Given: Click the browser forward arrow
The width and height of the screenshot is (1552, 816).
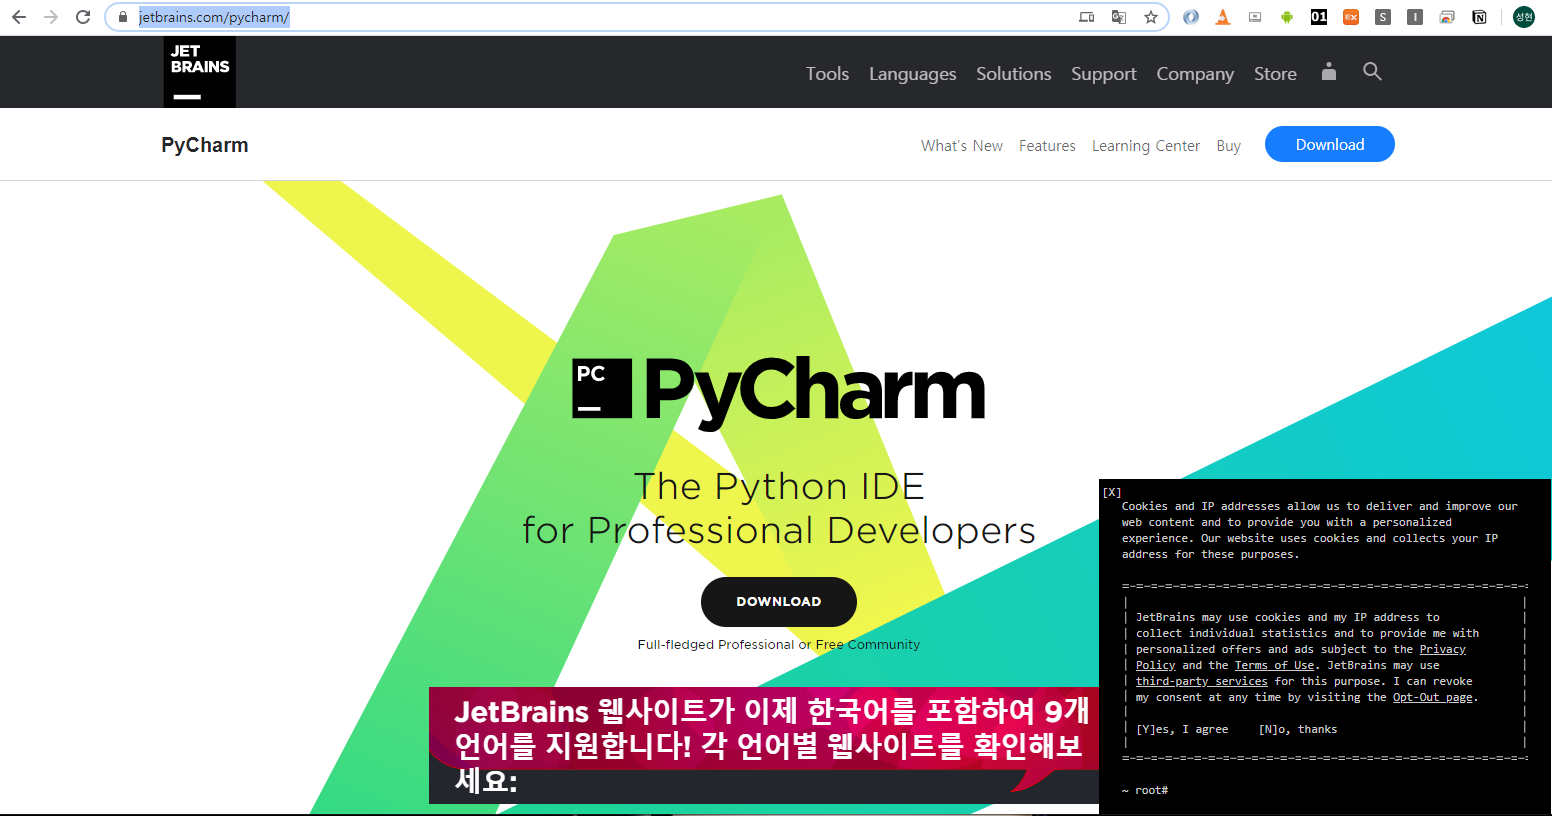Looking at the screenshot, I should [x=51, y=17].
